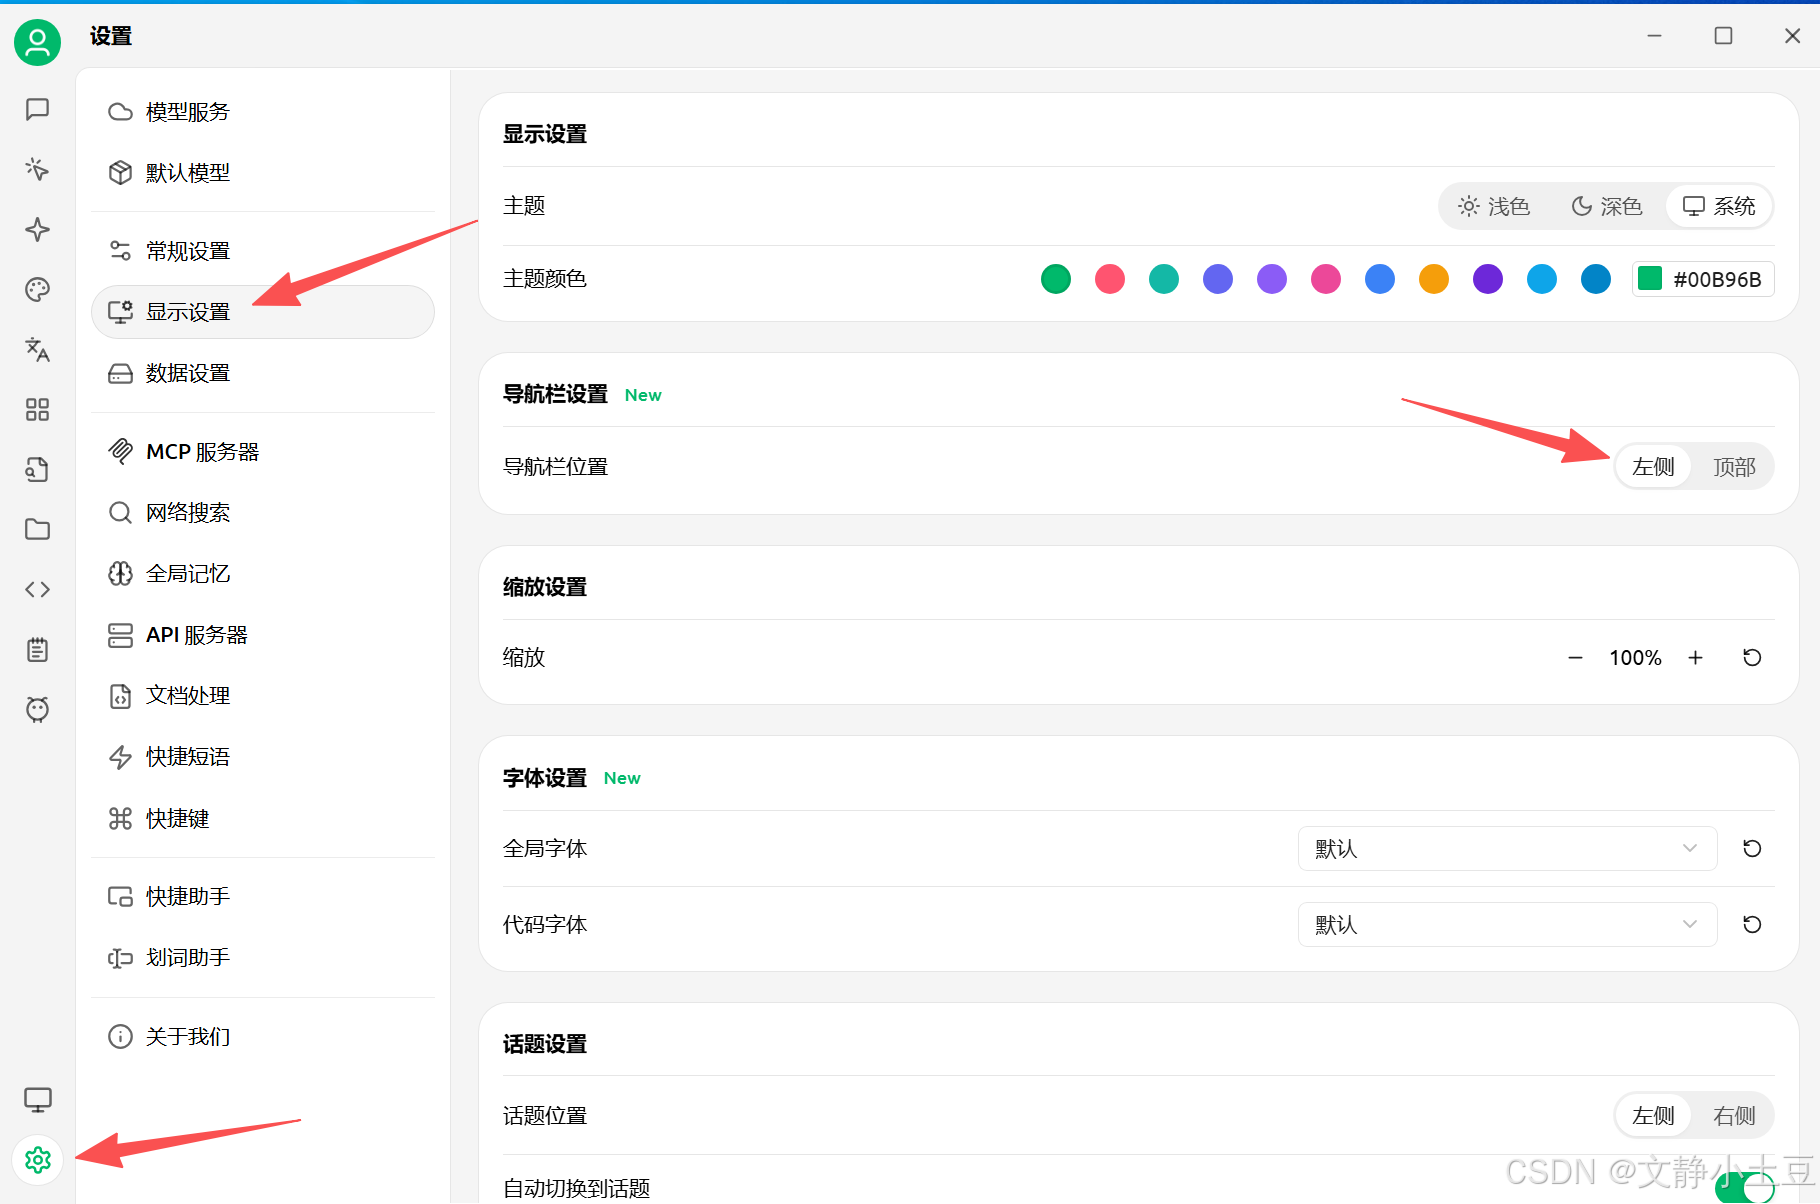
Task: Pick the coral red theme color swatch
Action: point(1110,279)
